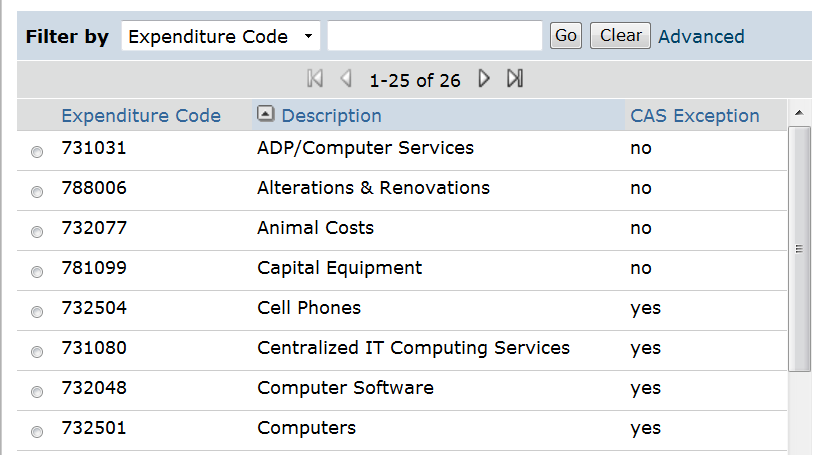Sort by CAS Exception column header
This screenshot has height=455, width=814.
pyautogui.click(x=694, y=116)
